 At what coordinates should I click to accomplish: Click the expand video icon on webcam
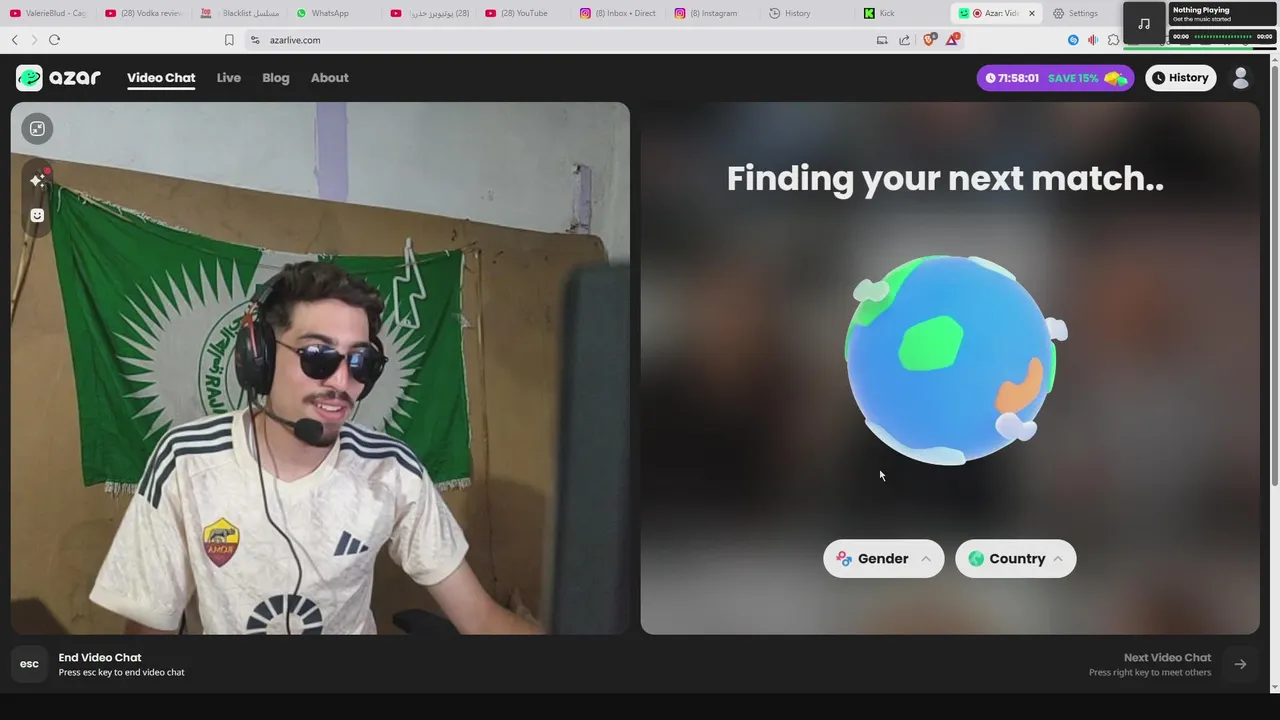tap(37, 129)
